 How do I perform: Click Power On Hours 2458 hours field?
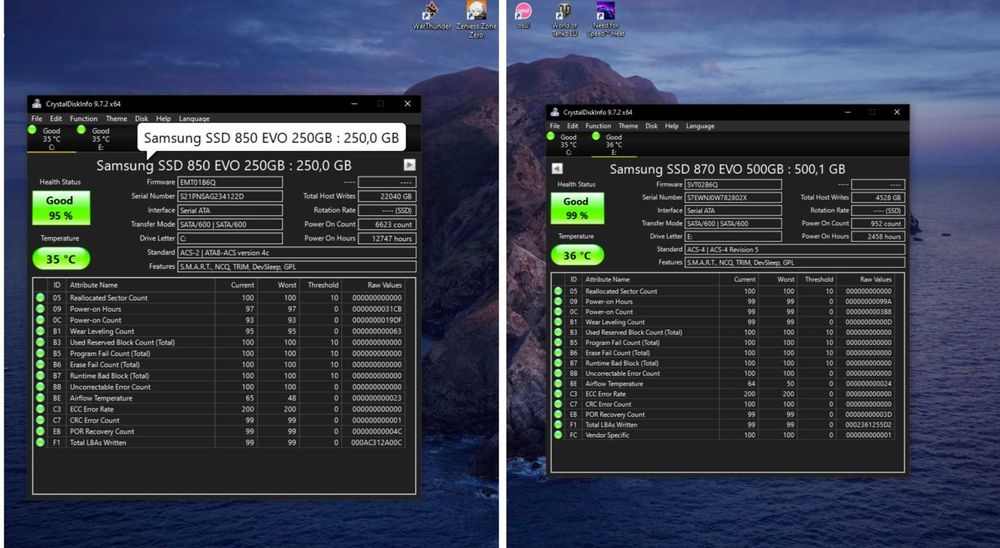click(878, 236)
